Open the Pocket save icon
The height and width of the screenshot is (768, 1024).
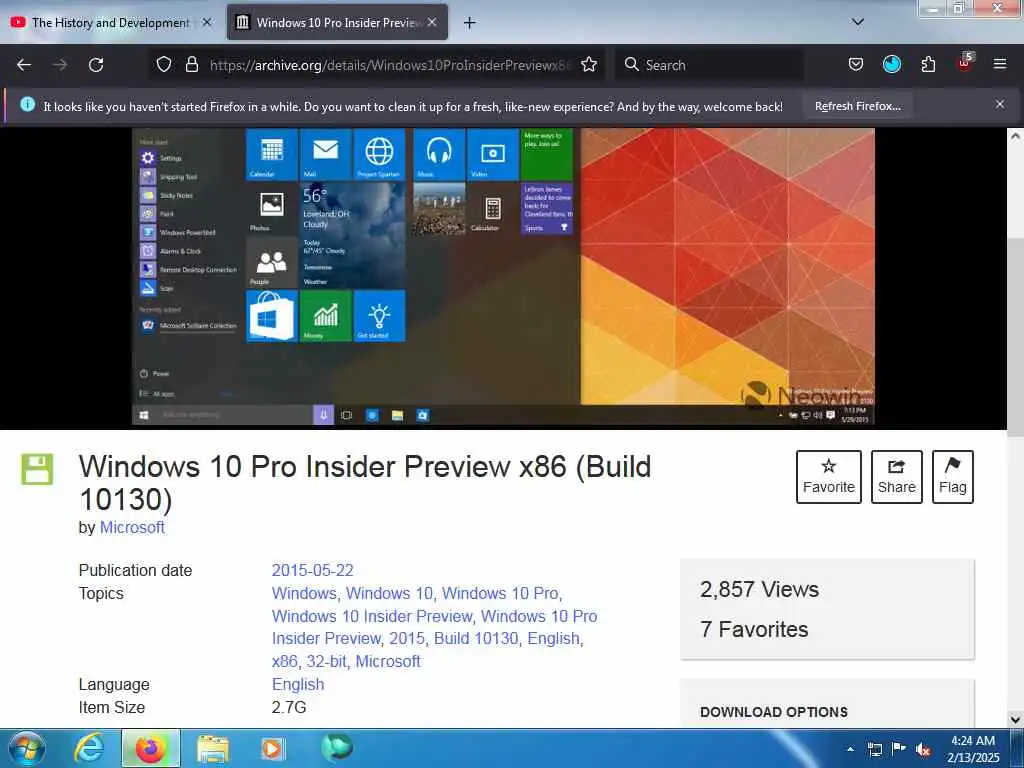[x=856, y=64]
